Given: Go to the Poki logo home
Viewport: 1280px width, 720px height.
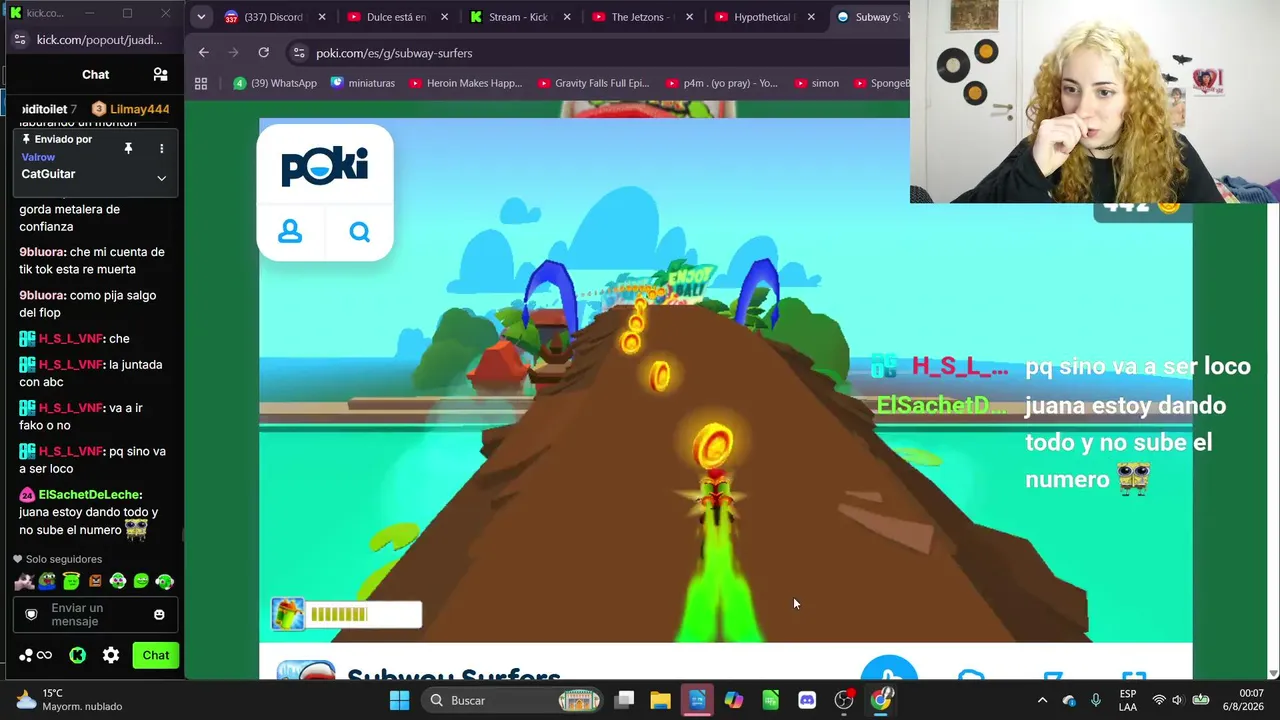Looking at the screenshot, I should coord(325,166).
